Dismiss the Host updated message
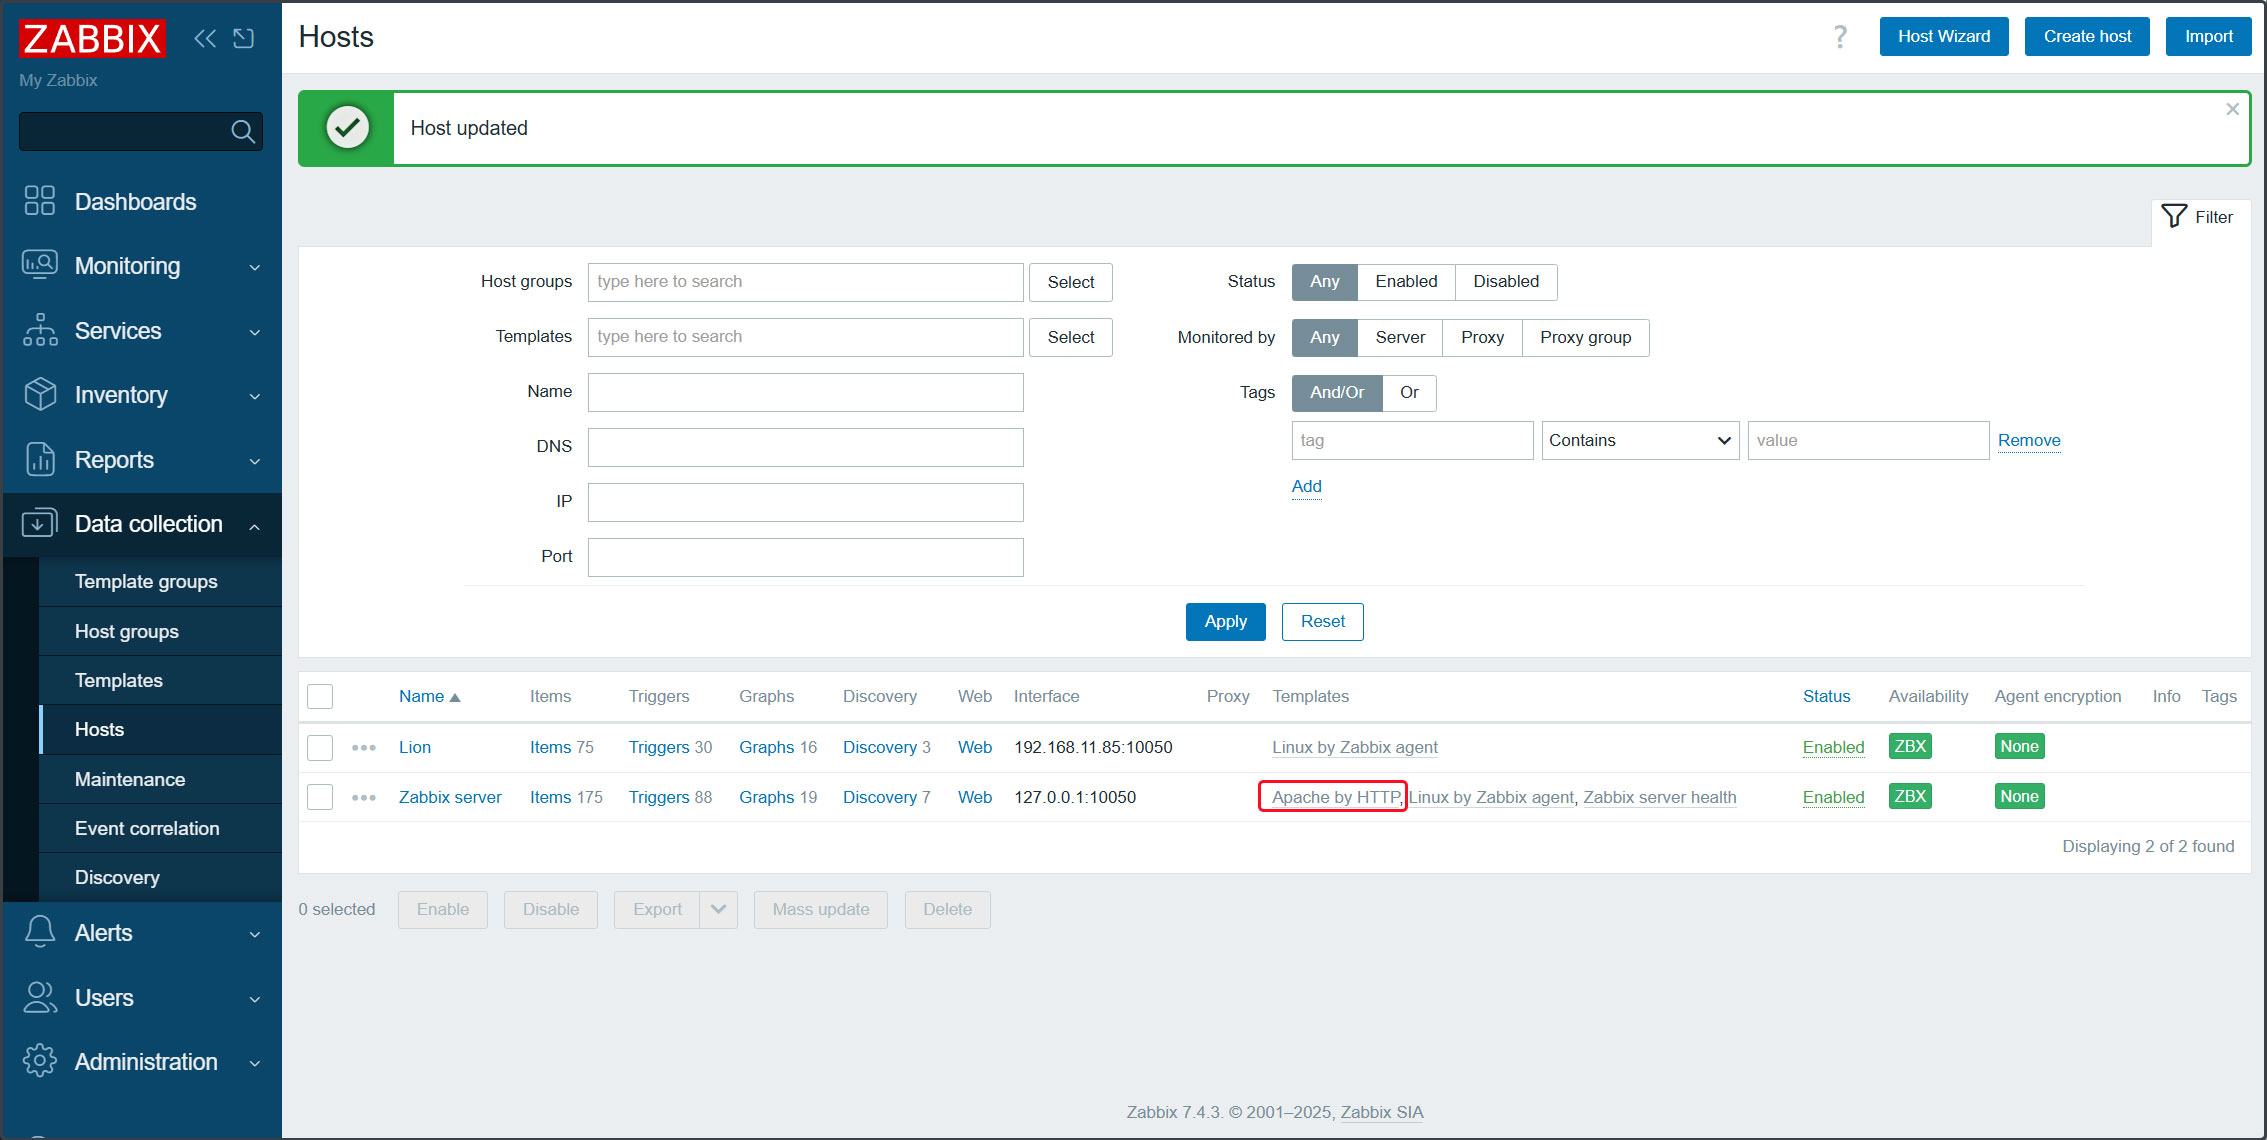Screen dimensions: 2267x1140 (2232, 109)
